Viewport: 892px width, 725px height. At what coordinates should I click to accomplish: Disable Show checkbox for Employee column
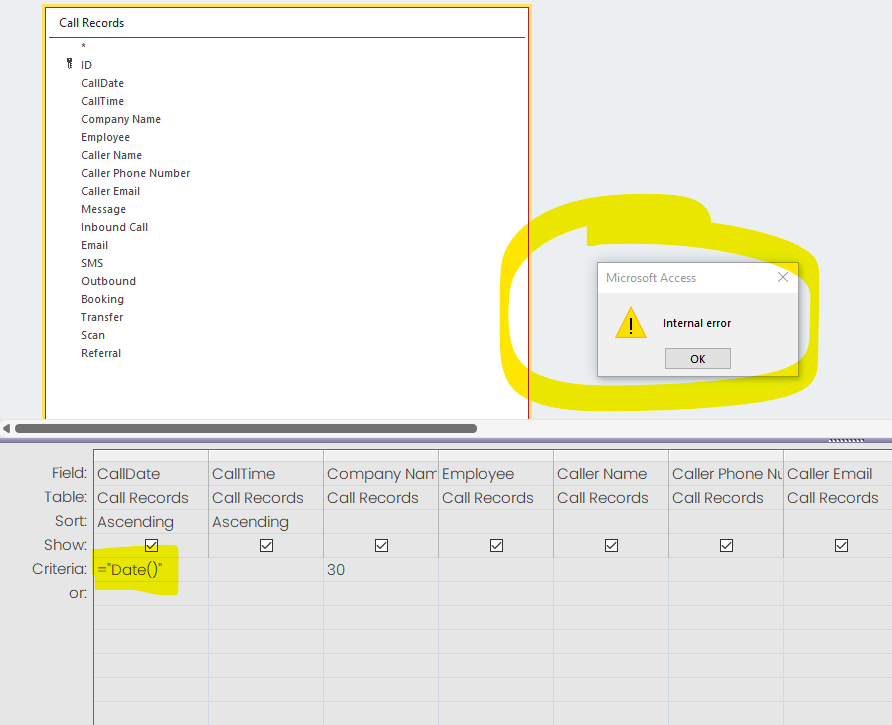pos(496,546)
